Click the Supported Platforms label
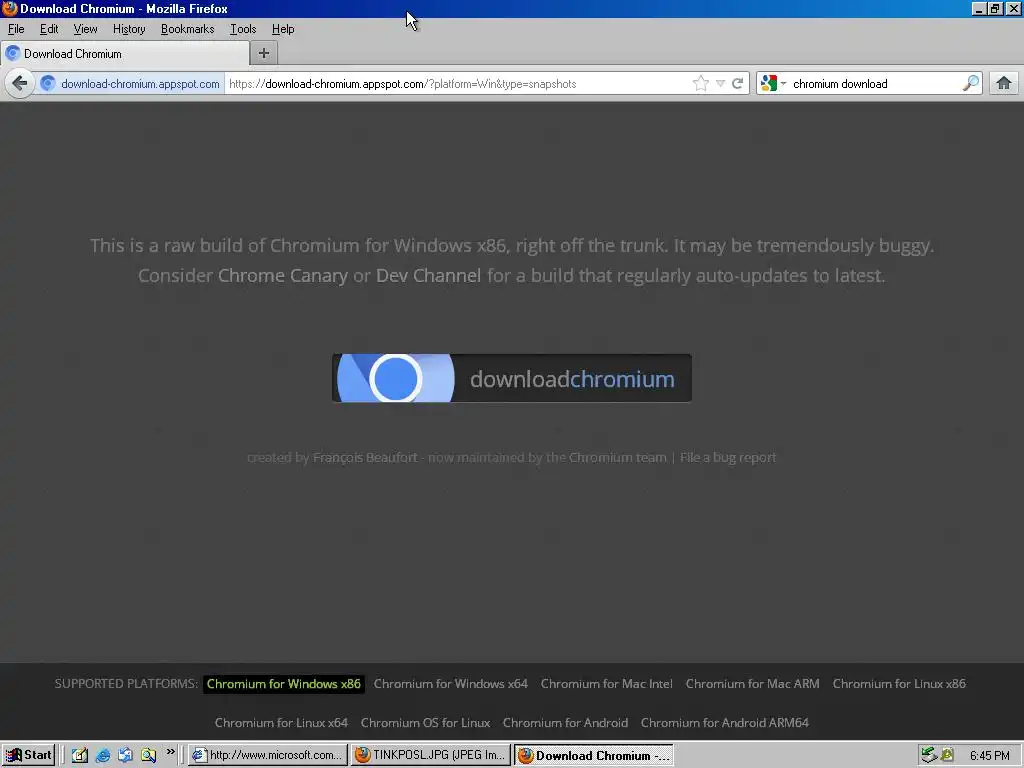 tap(126, 684)
